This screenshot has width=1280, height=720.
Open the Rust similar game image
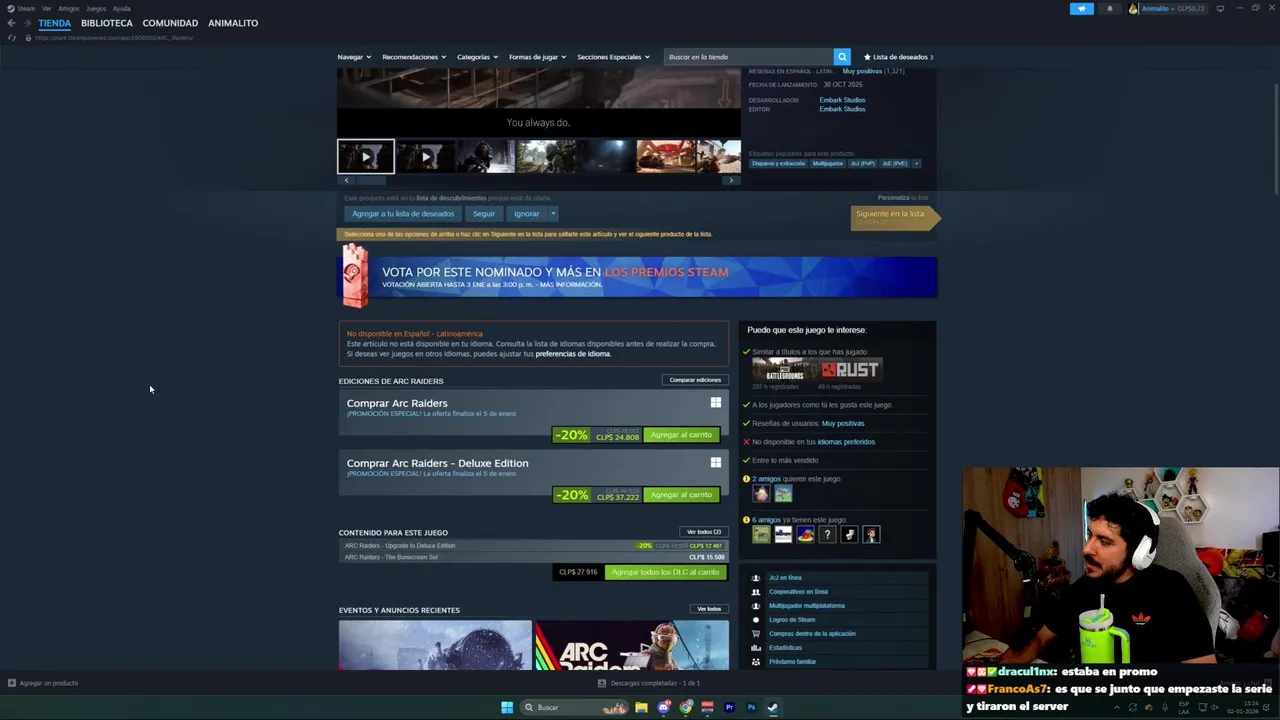[x=850, y=370]
